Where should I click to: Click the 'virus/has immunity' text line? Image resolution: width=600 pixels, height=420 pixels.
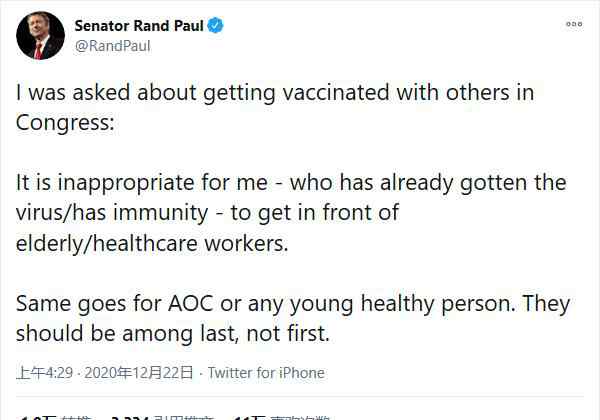207,213
